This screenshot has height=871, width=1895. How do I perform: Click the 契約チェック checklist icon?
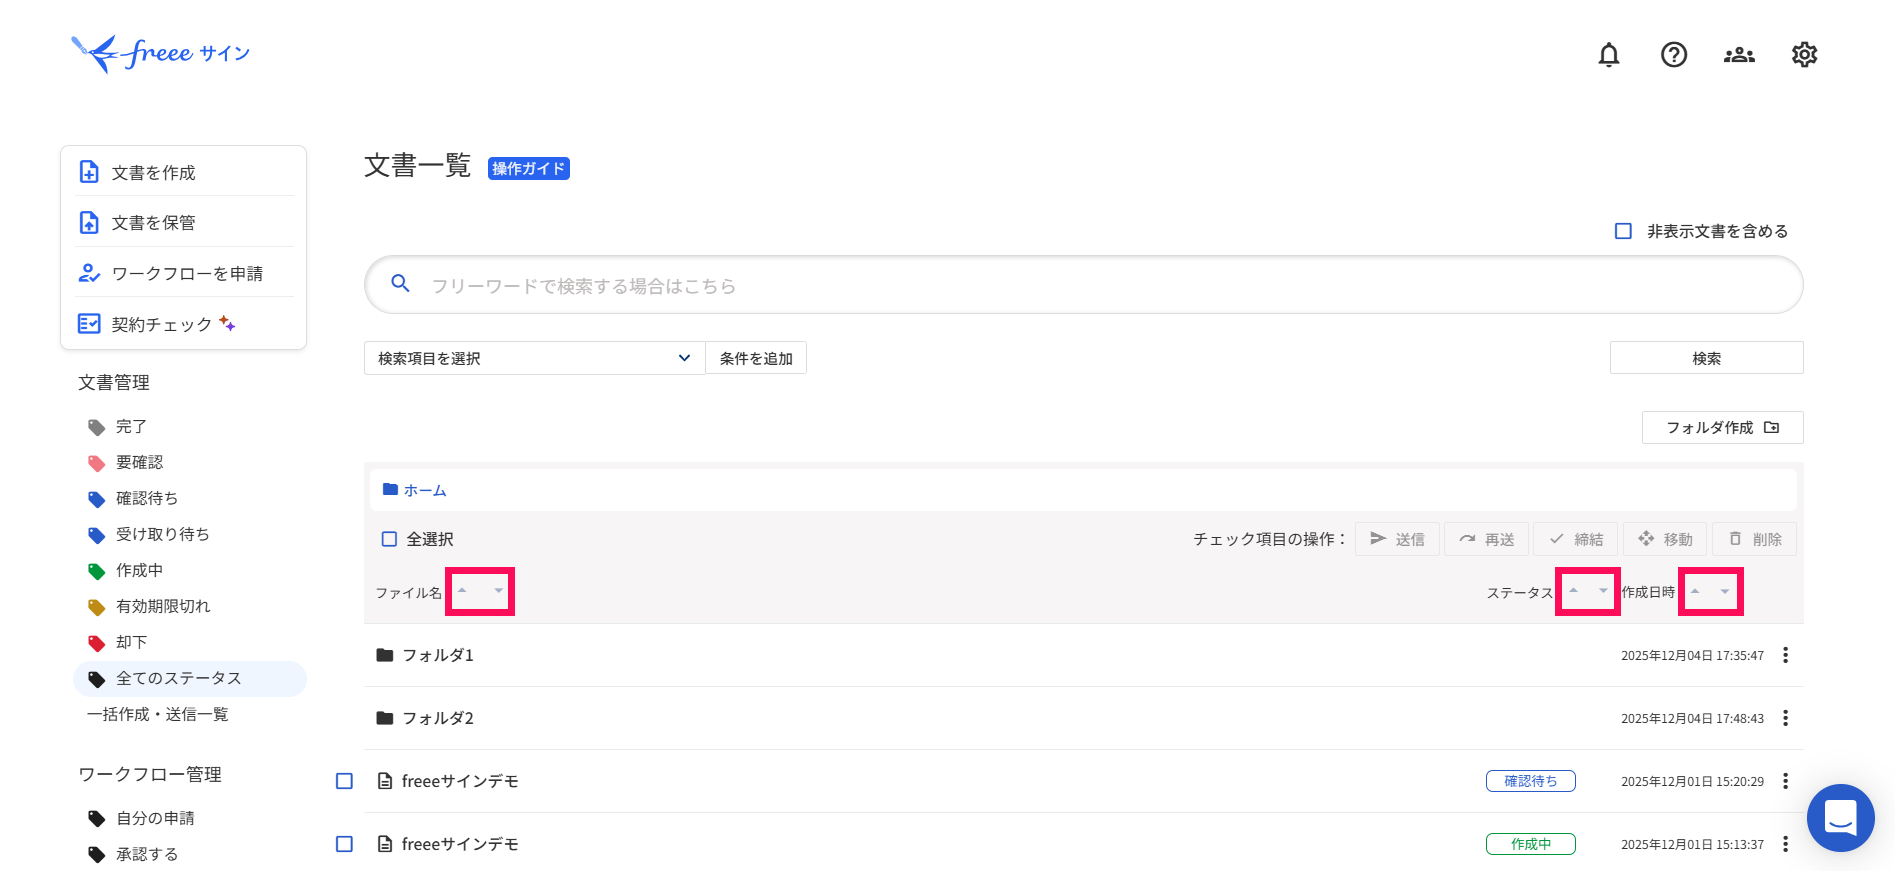tap(89, 323)
